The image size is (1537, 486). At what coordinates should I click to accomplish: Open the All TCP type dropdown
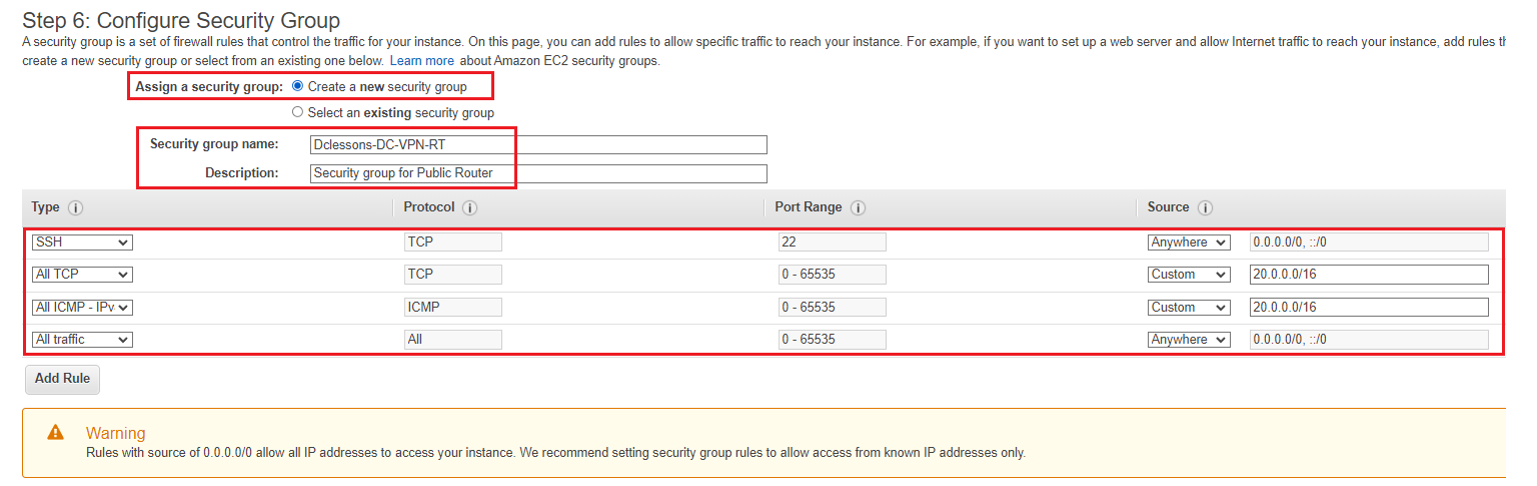click(x=82, y=274)
